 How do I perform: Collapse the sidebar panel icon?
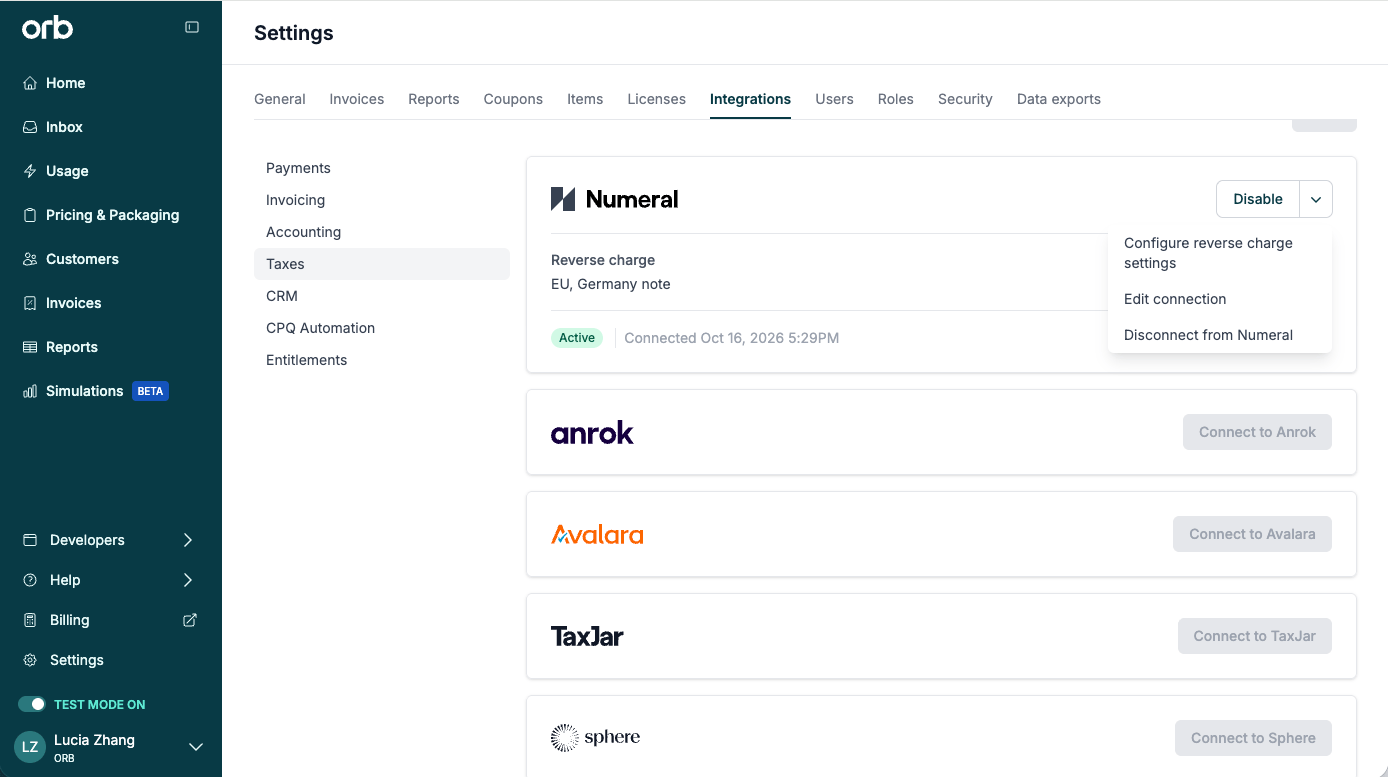192,27
